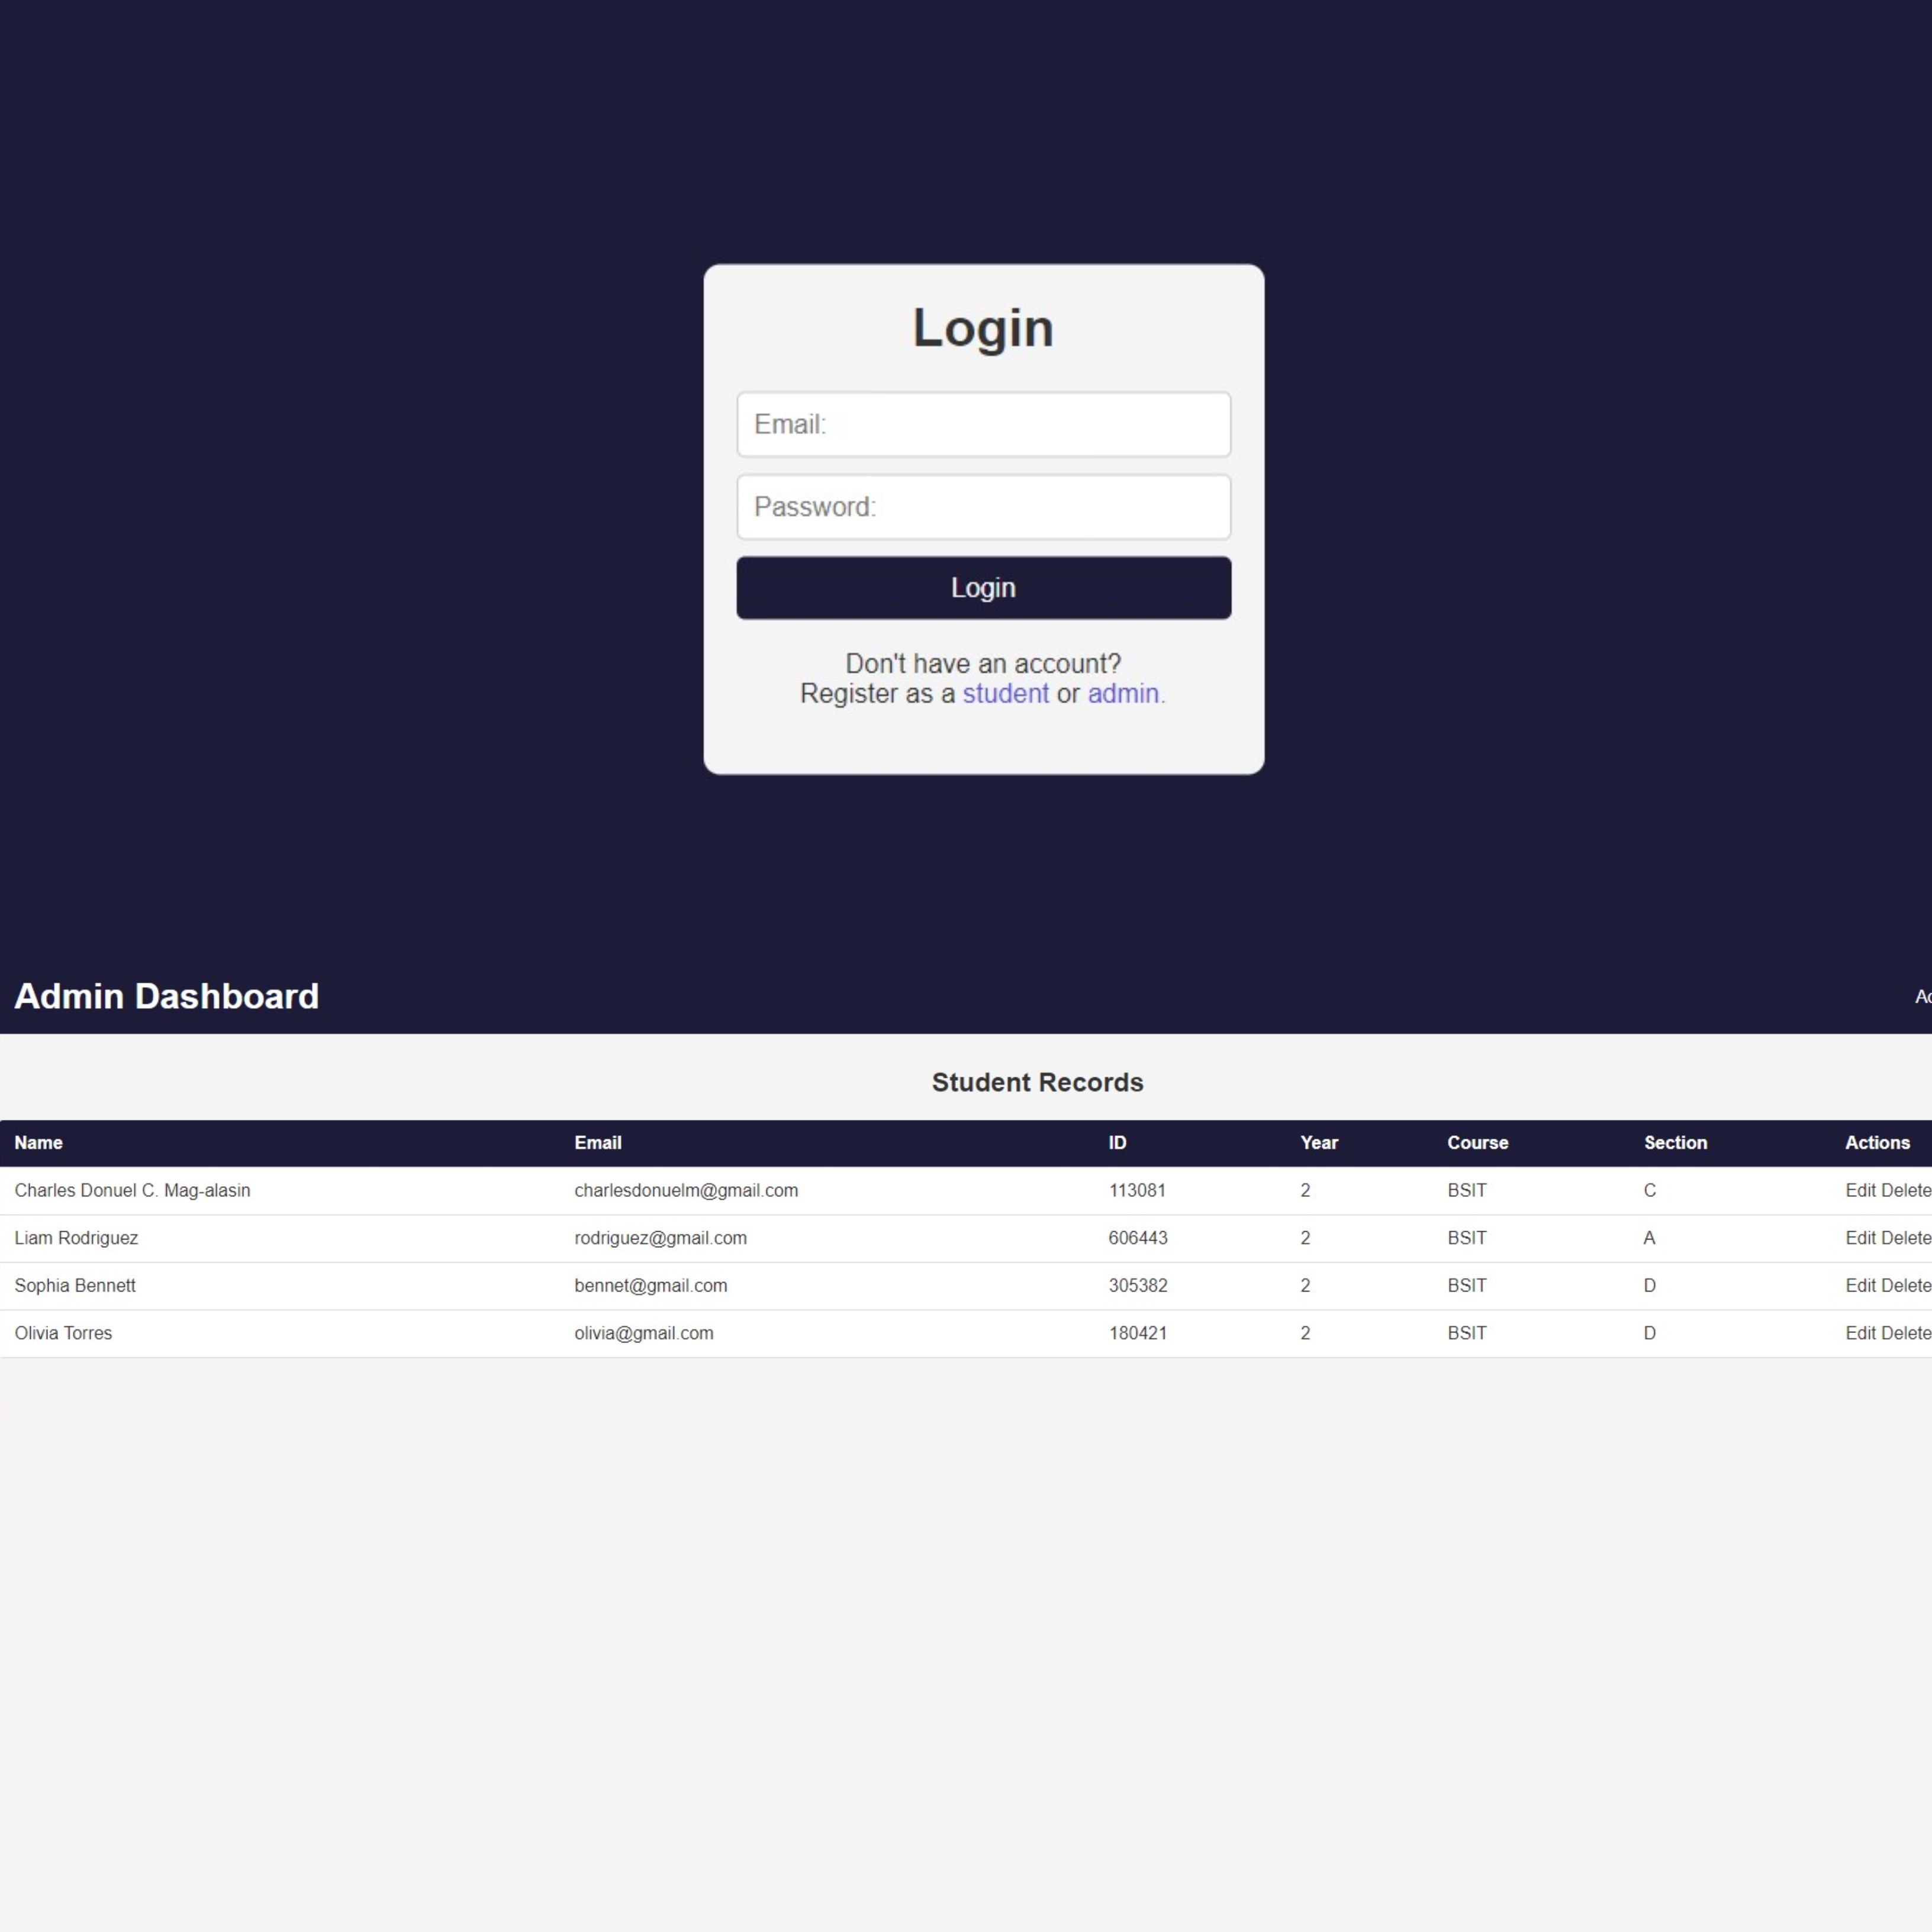Click the Name column header
The height and width of the screenshot is (1932, 1932).
(x=38, y=1143)
